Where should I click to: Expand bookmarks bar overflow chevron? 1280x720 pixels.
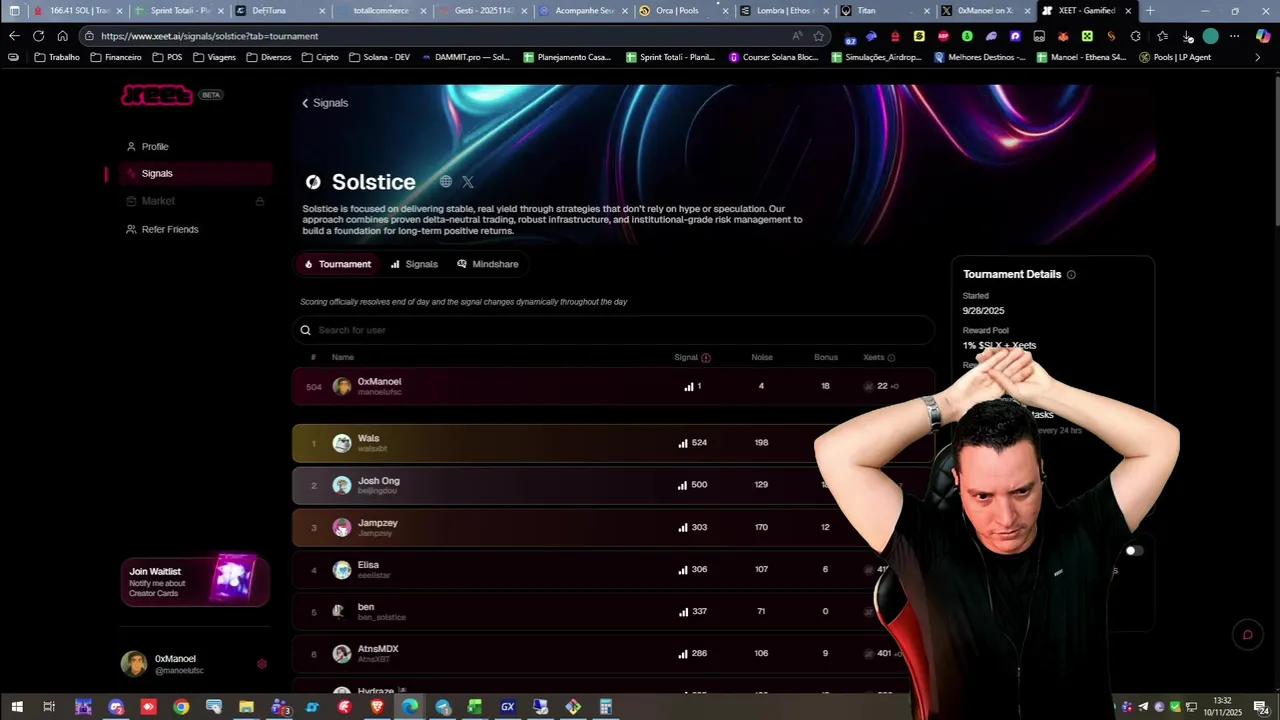(1257, 57)
